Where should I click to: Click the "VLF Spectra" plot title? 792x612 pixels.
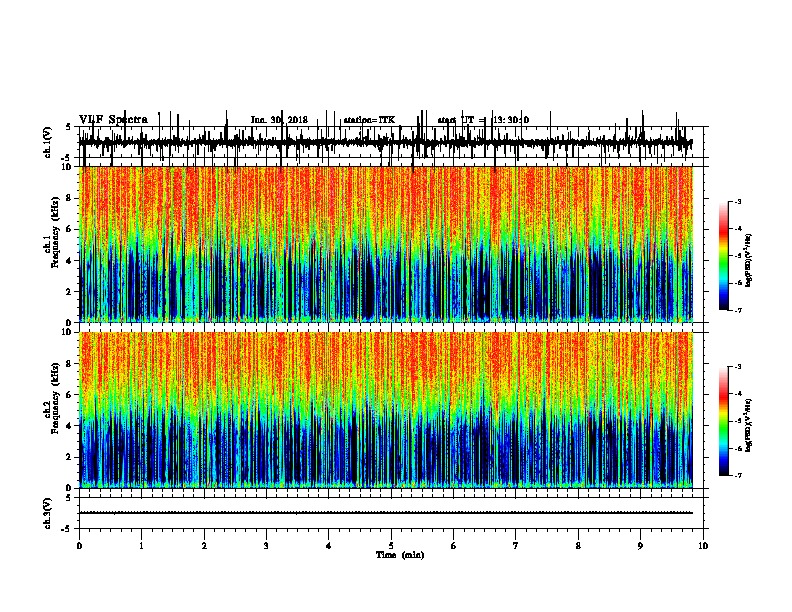pos(113,120)
